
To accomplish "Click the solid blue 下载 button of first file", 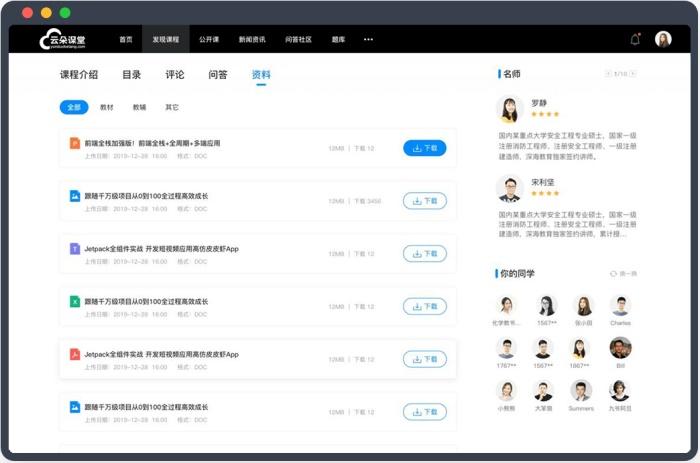I will click(x=425, y=148).
